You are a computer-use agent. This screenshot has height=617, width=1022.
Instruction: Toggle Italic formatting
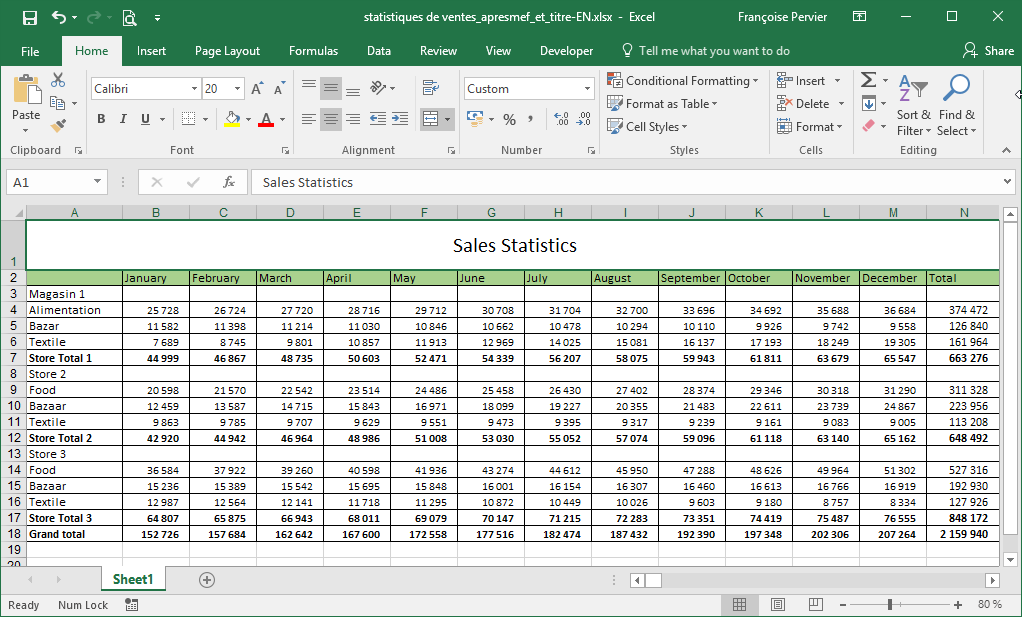[x=123, y=119]
